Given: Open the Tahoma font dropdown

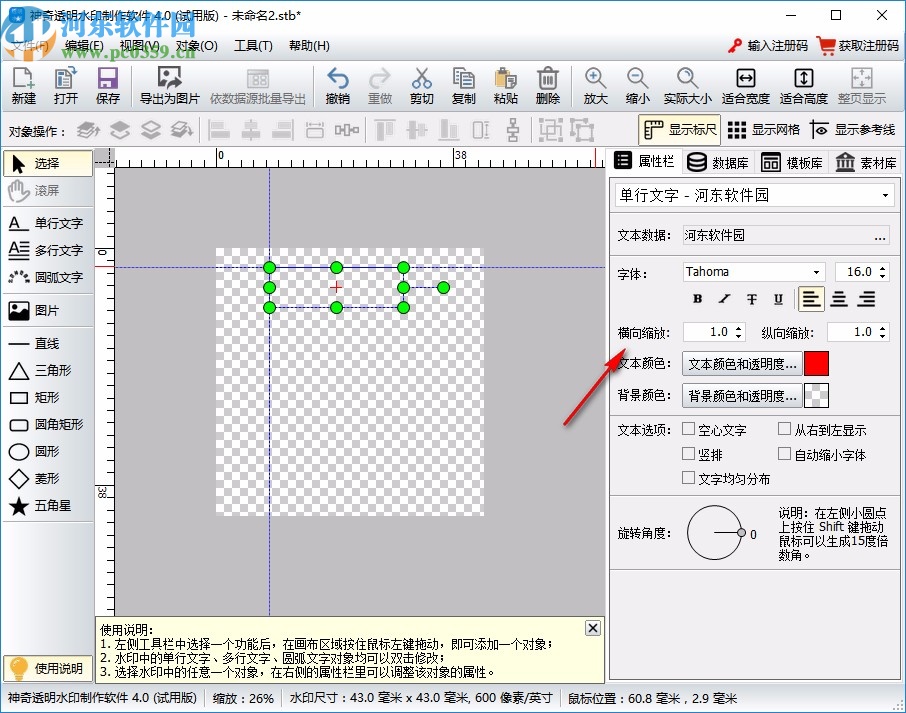Looking at the screenshot, I should [816, 272].
